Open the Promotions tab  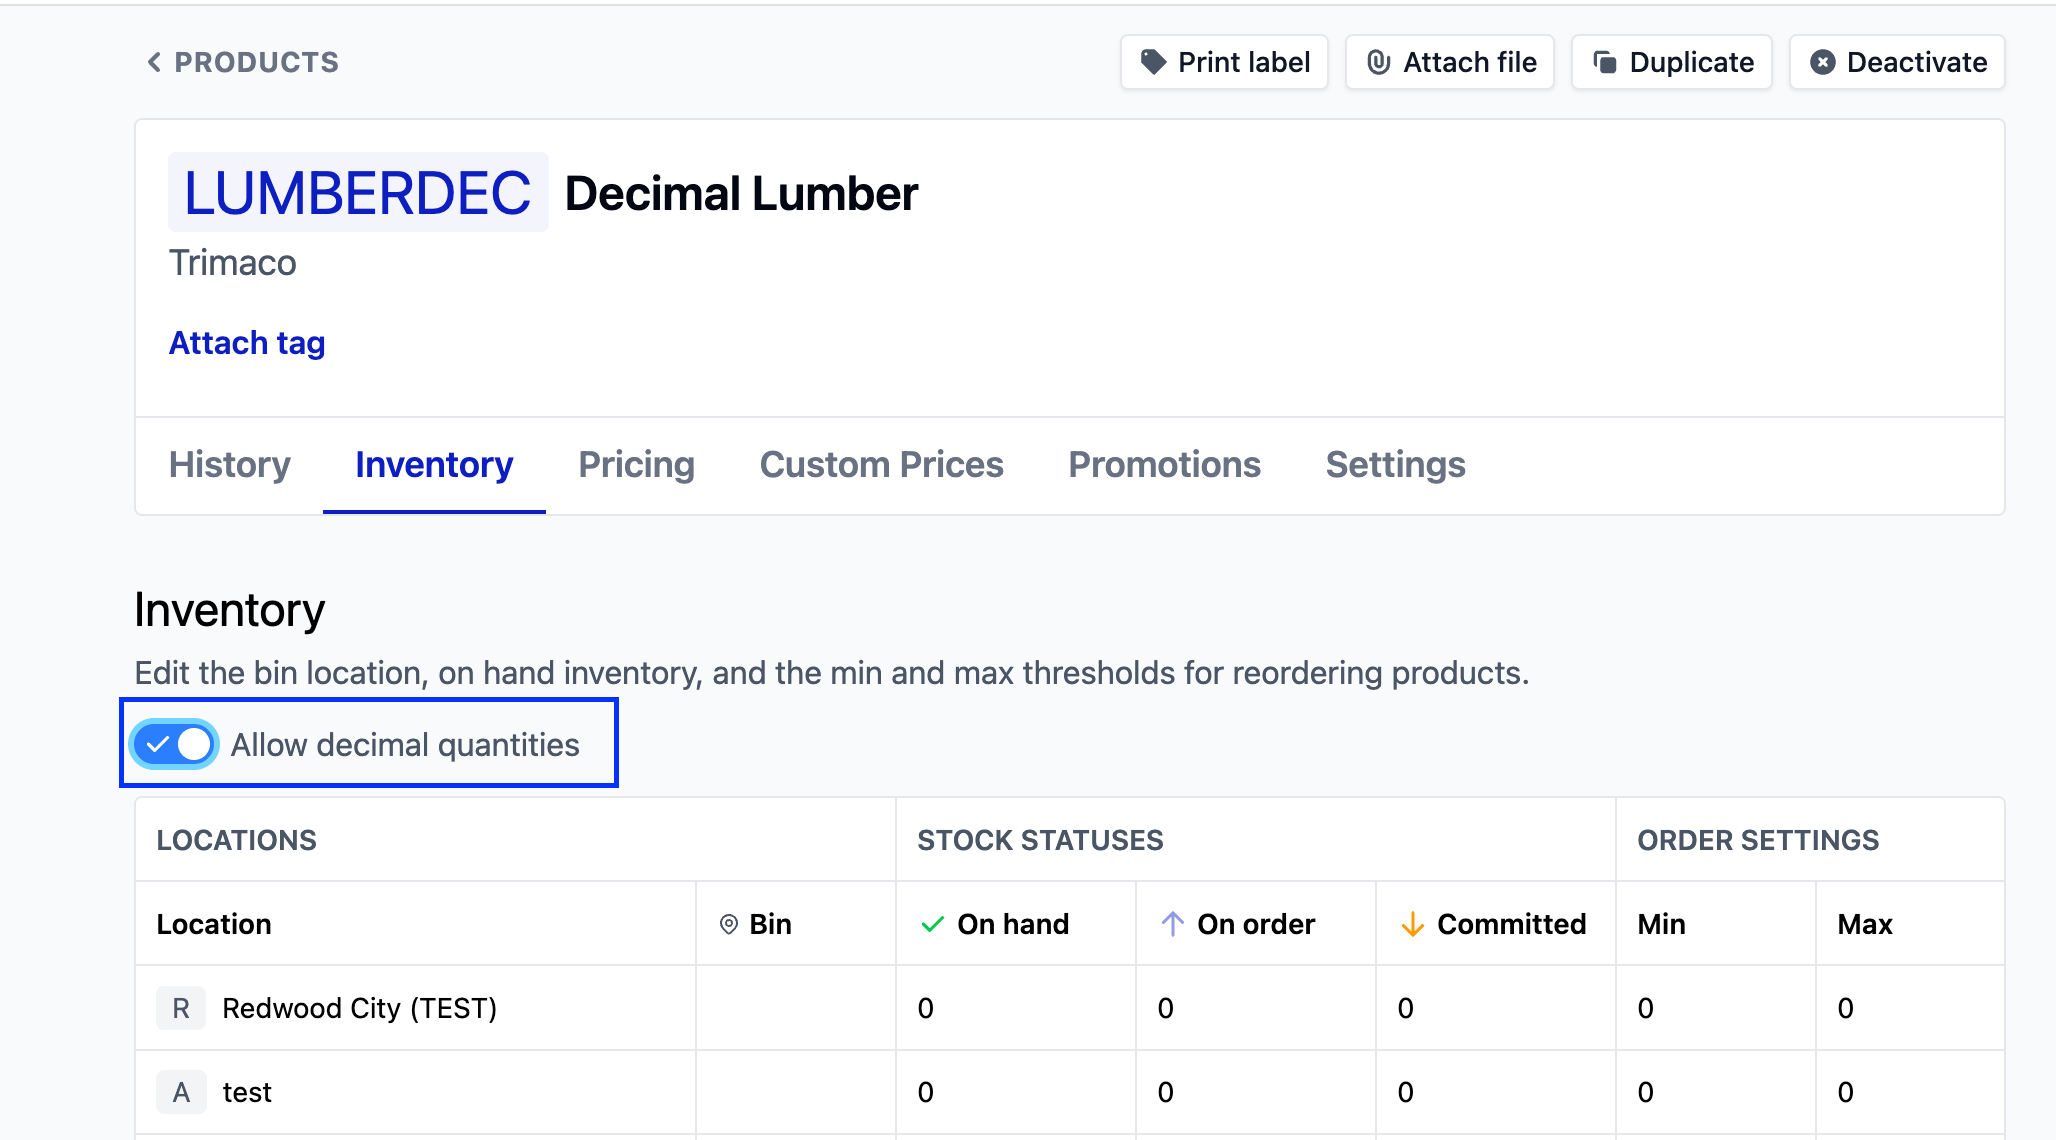(x=1164, y=465)
